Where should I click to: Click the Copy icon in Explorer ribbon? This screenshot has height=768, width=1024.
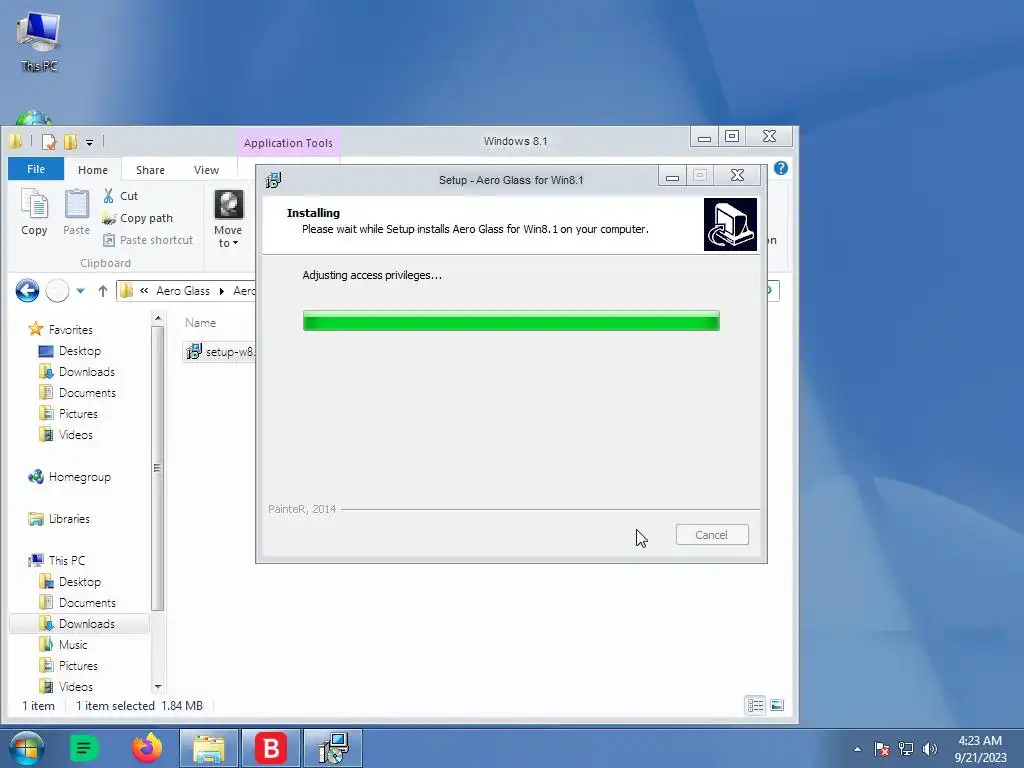coord(34,212)
